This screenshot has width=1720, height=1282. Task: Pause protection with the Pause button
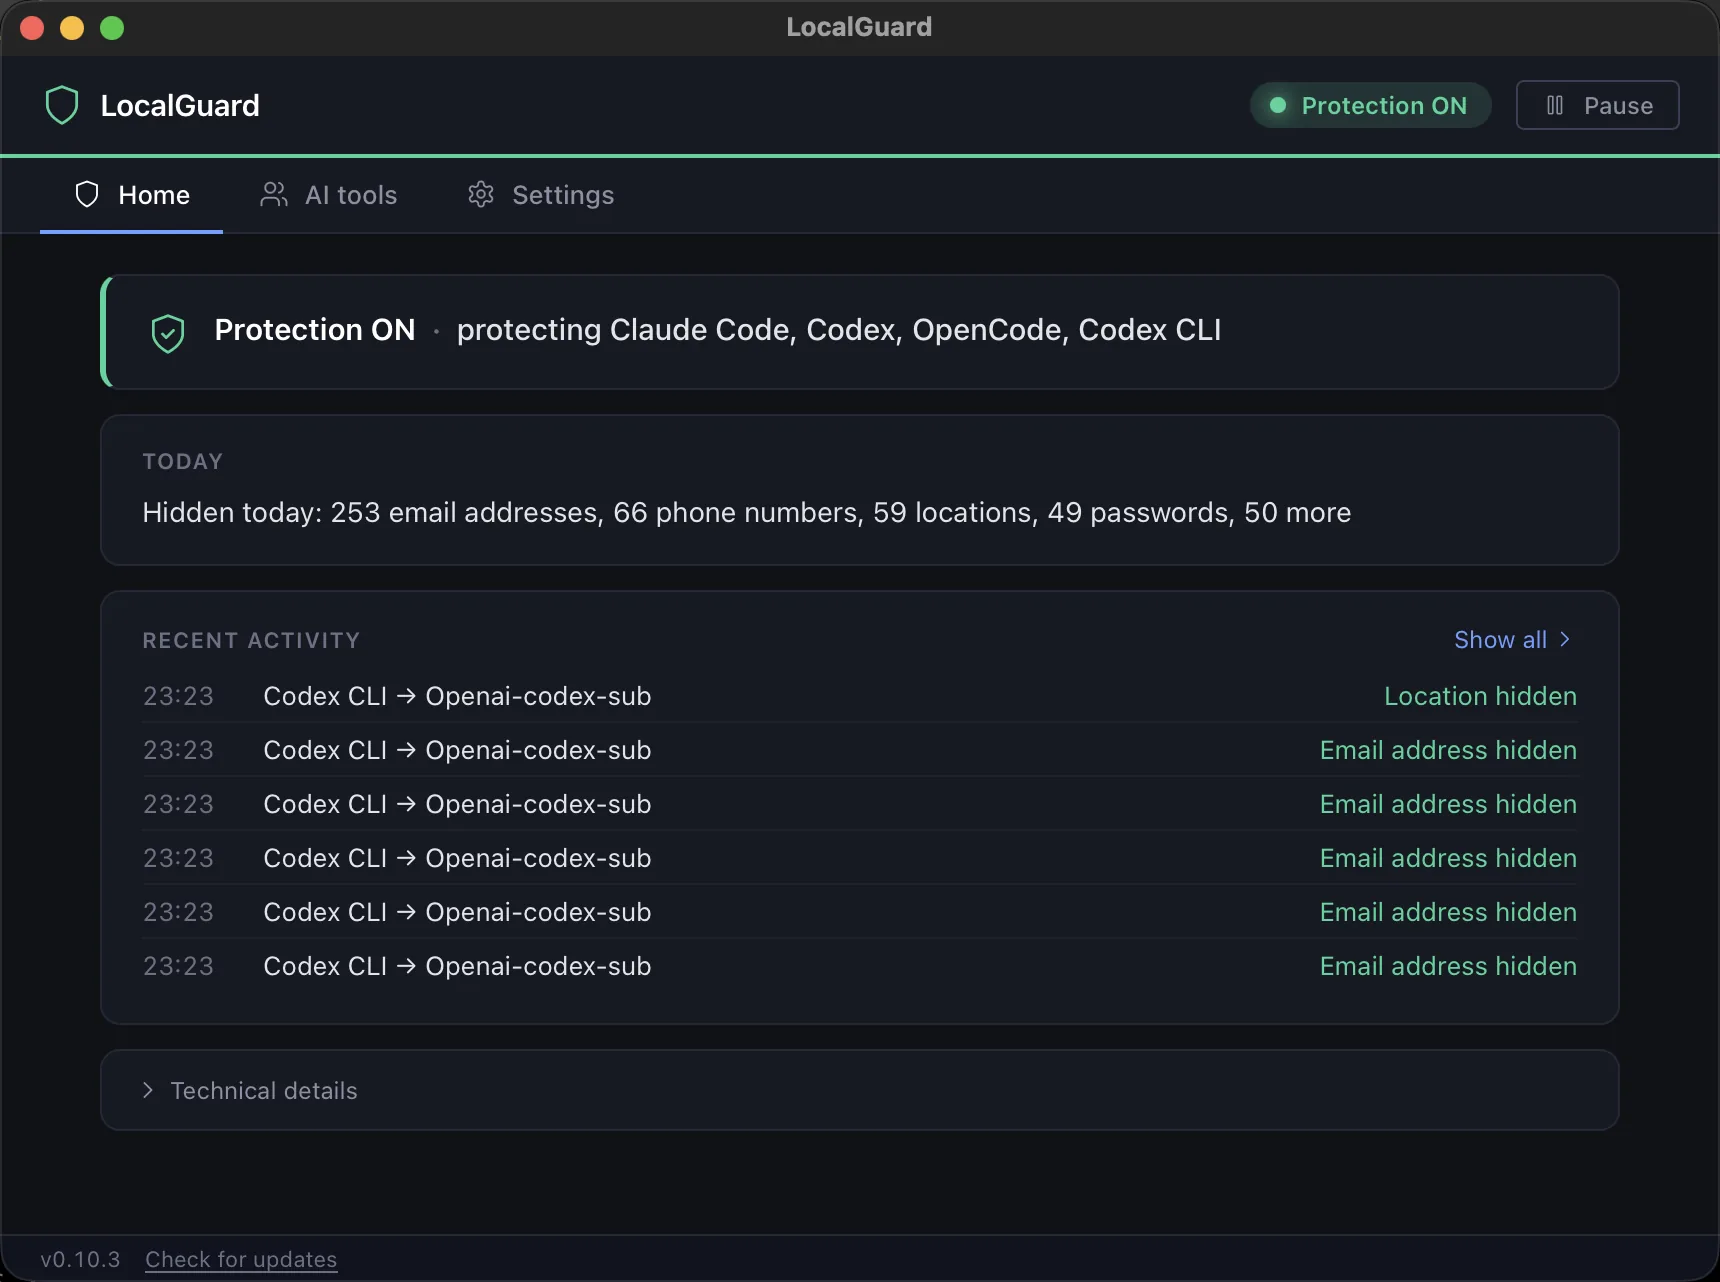[1597, 105]
